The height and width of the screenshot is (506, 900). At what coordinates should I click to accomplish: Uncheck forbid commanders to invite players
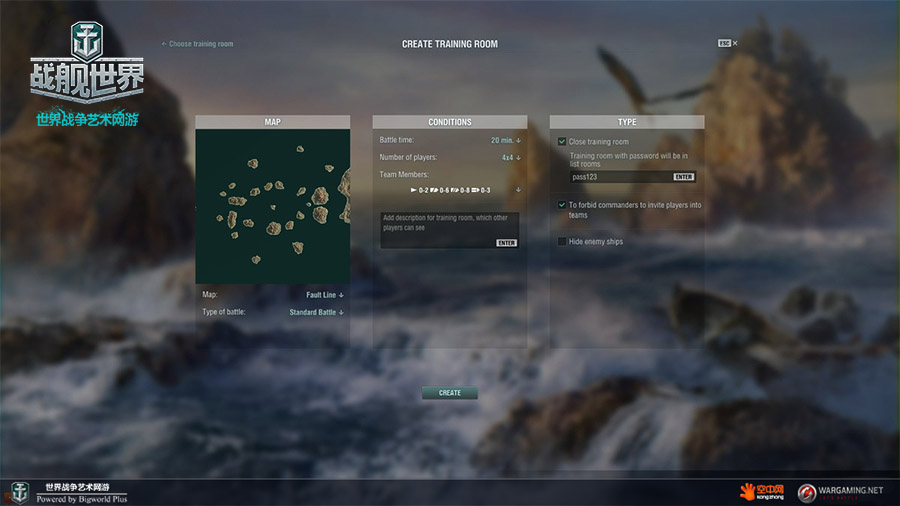[562, 205]
